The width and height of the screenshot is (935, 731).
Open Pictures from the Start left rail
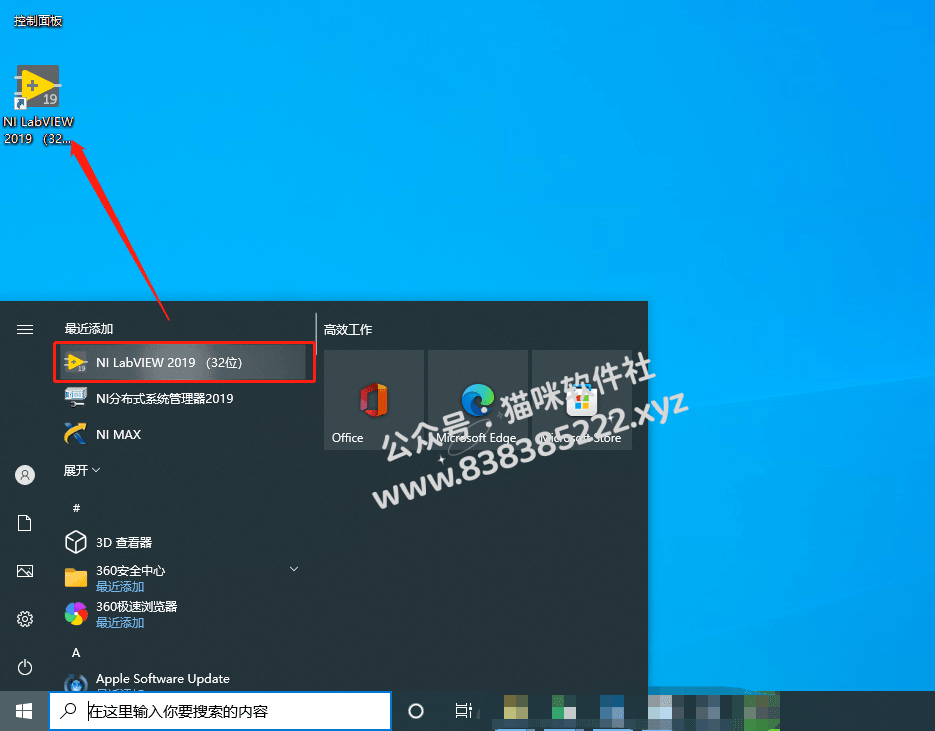25,571
